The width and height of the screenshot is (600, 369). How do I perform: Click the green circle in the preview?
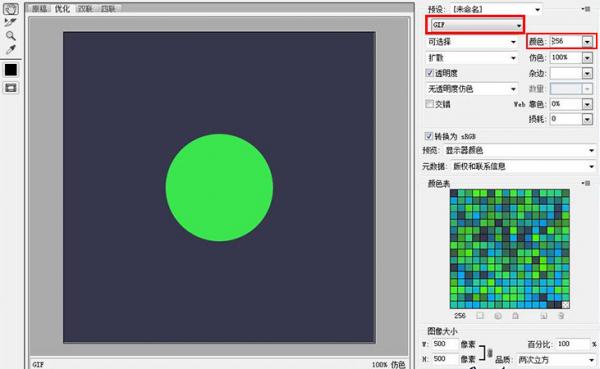pos(219,188)
